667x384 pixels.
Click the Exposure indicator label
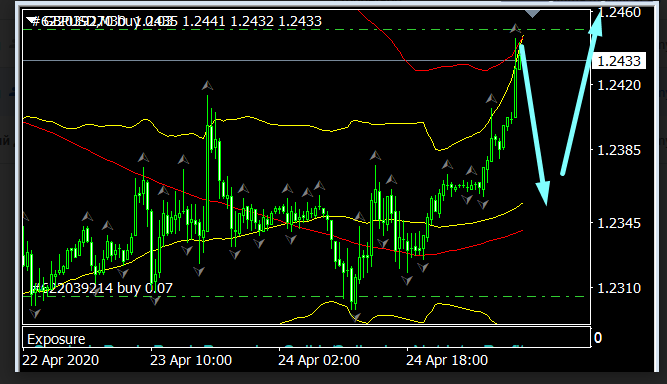click(56, 339)
